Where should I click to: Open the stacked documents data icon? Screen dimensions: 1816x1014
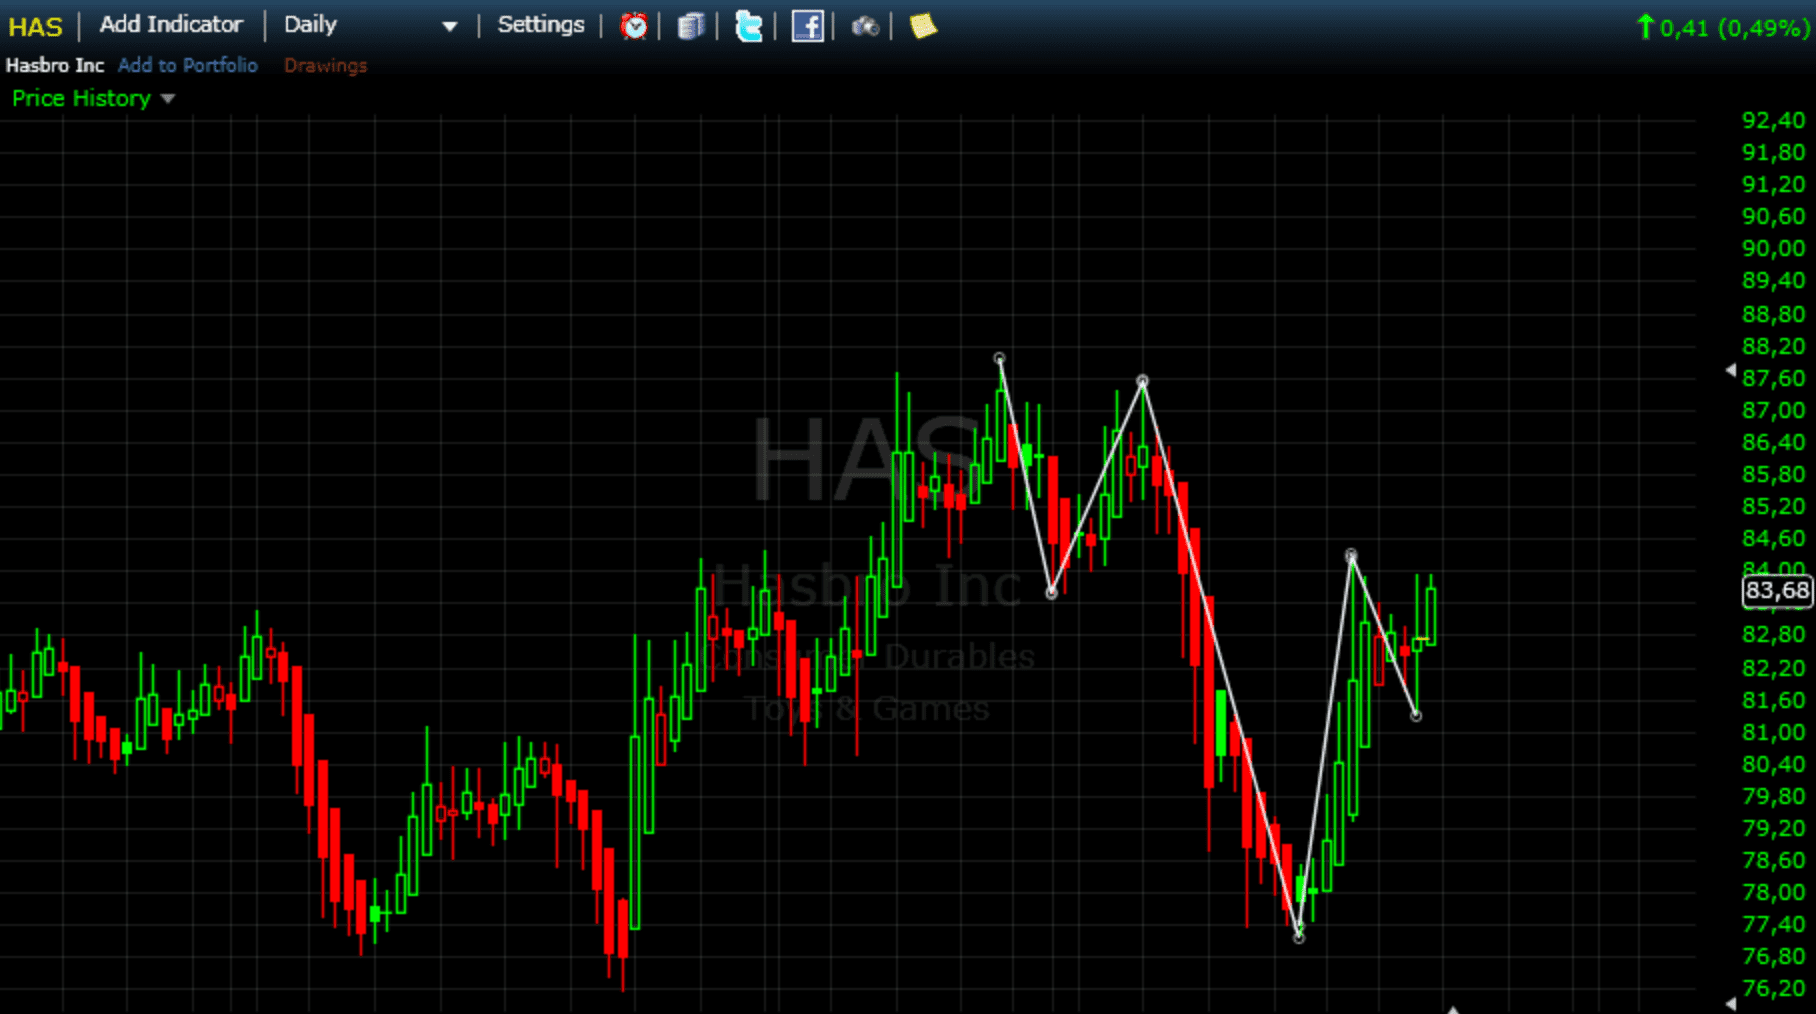pos(691,26)
